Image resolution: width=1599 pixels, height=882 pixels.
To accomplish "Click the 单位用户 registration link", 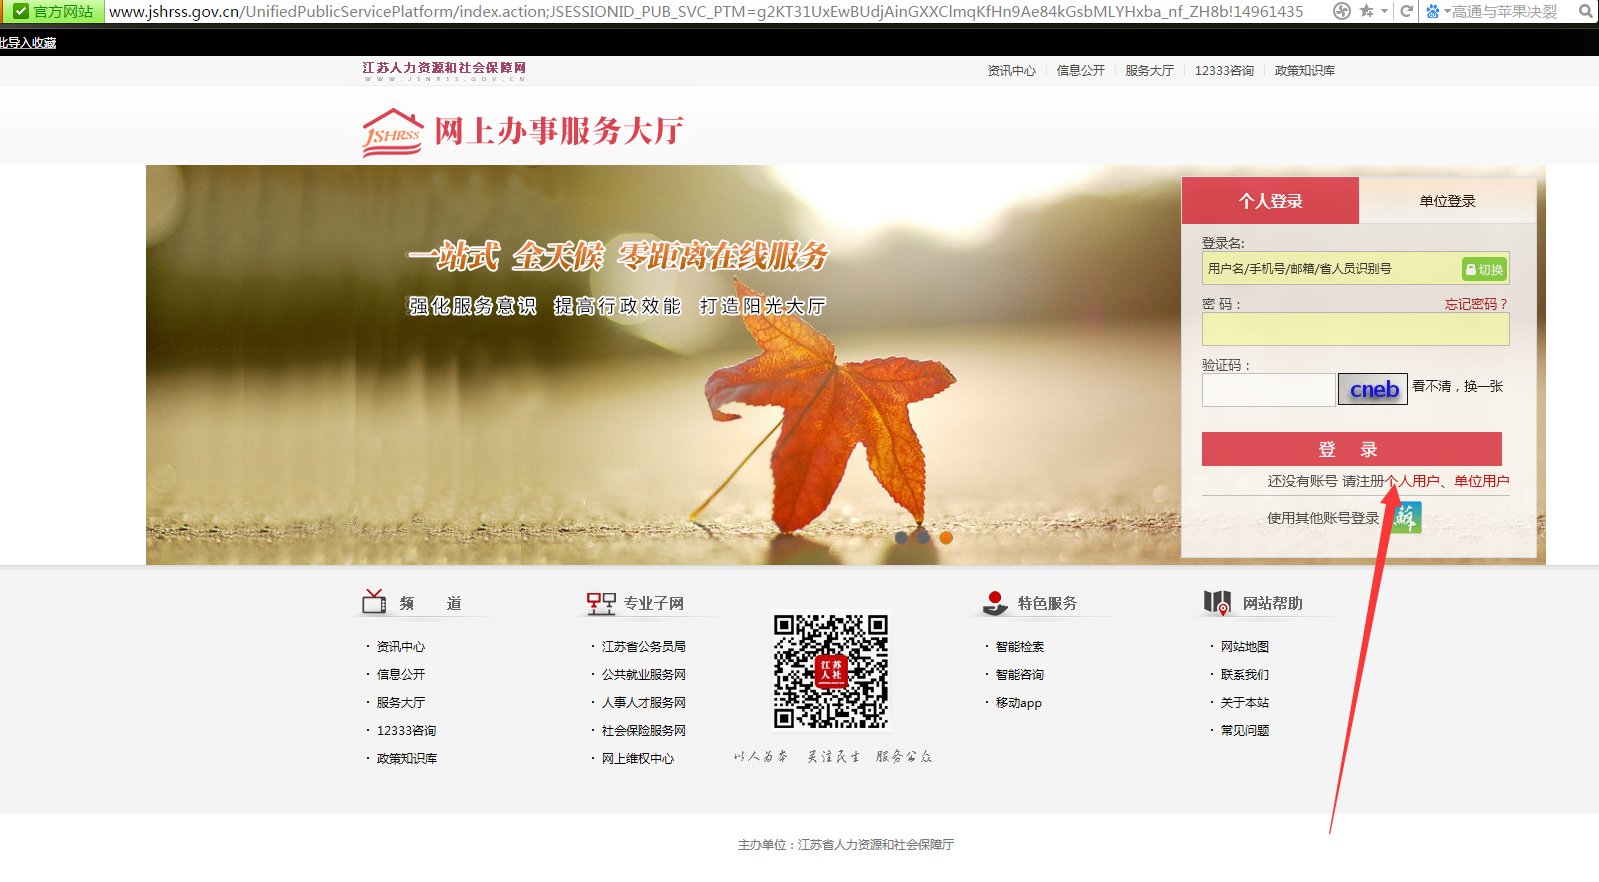I will tap(1481, 481).
